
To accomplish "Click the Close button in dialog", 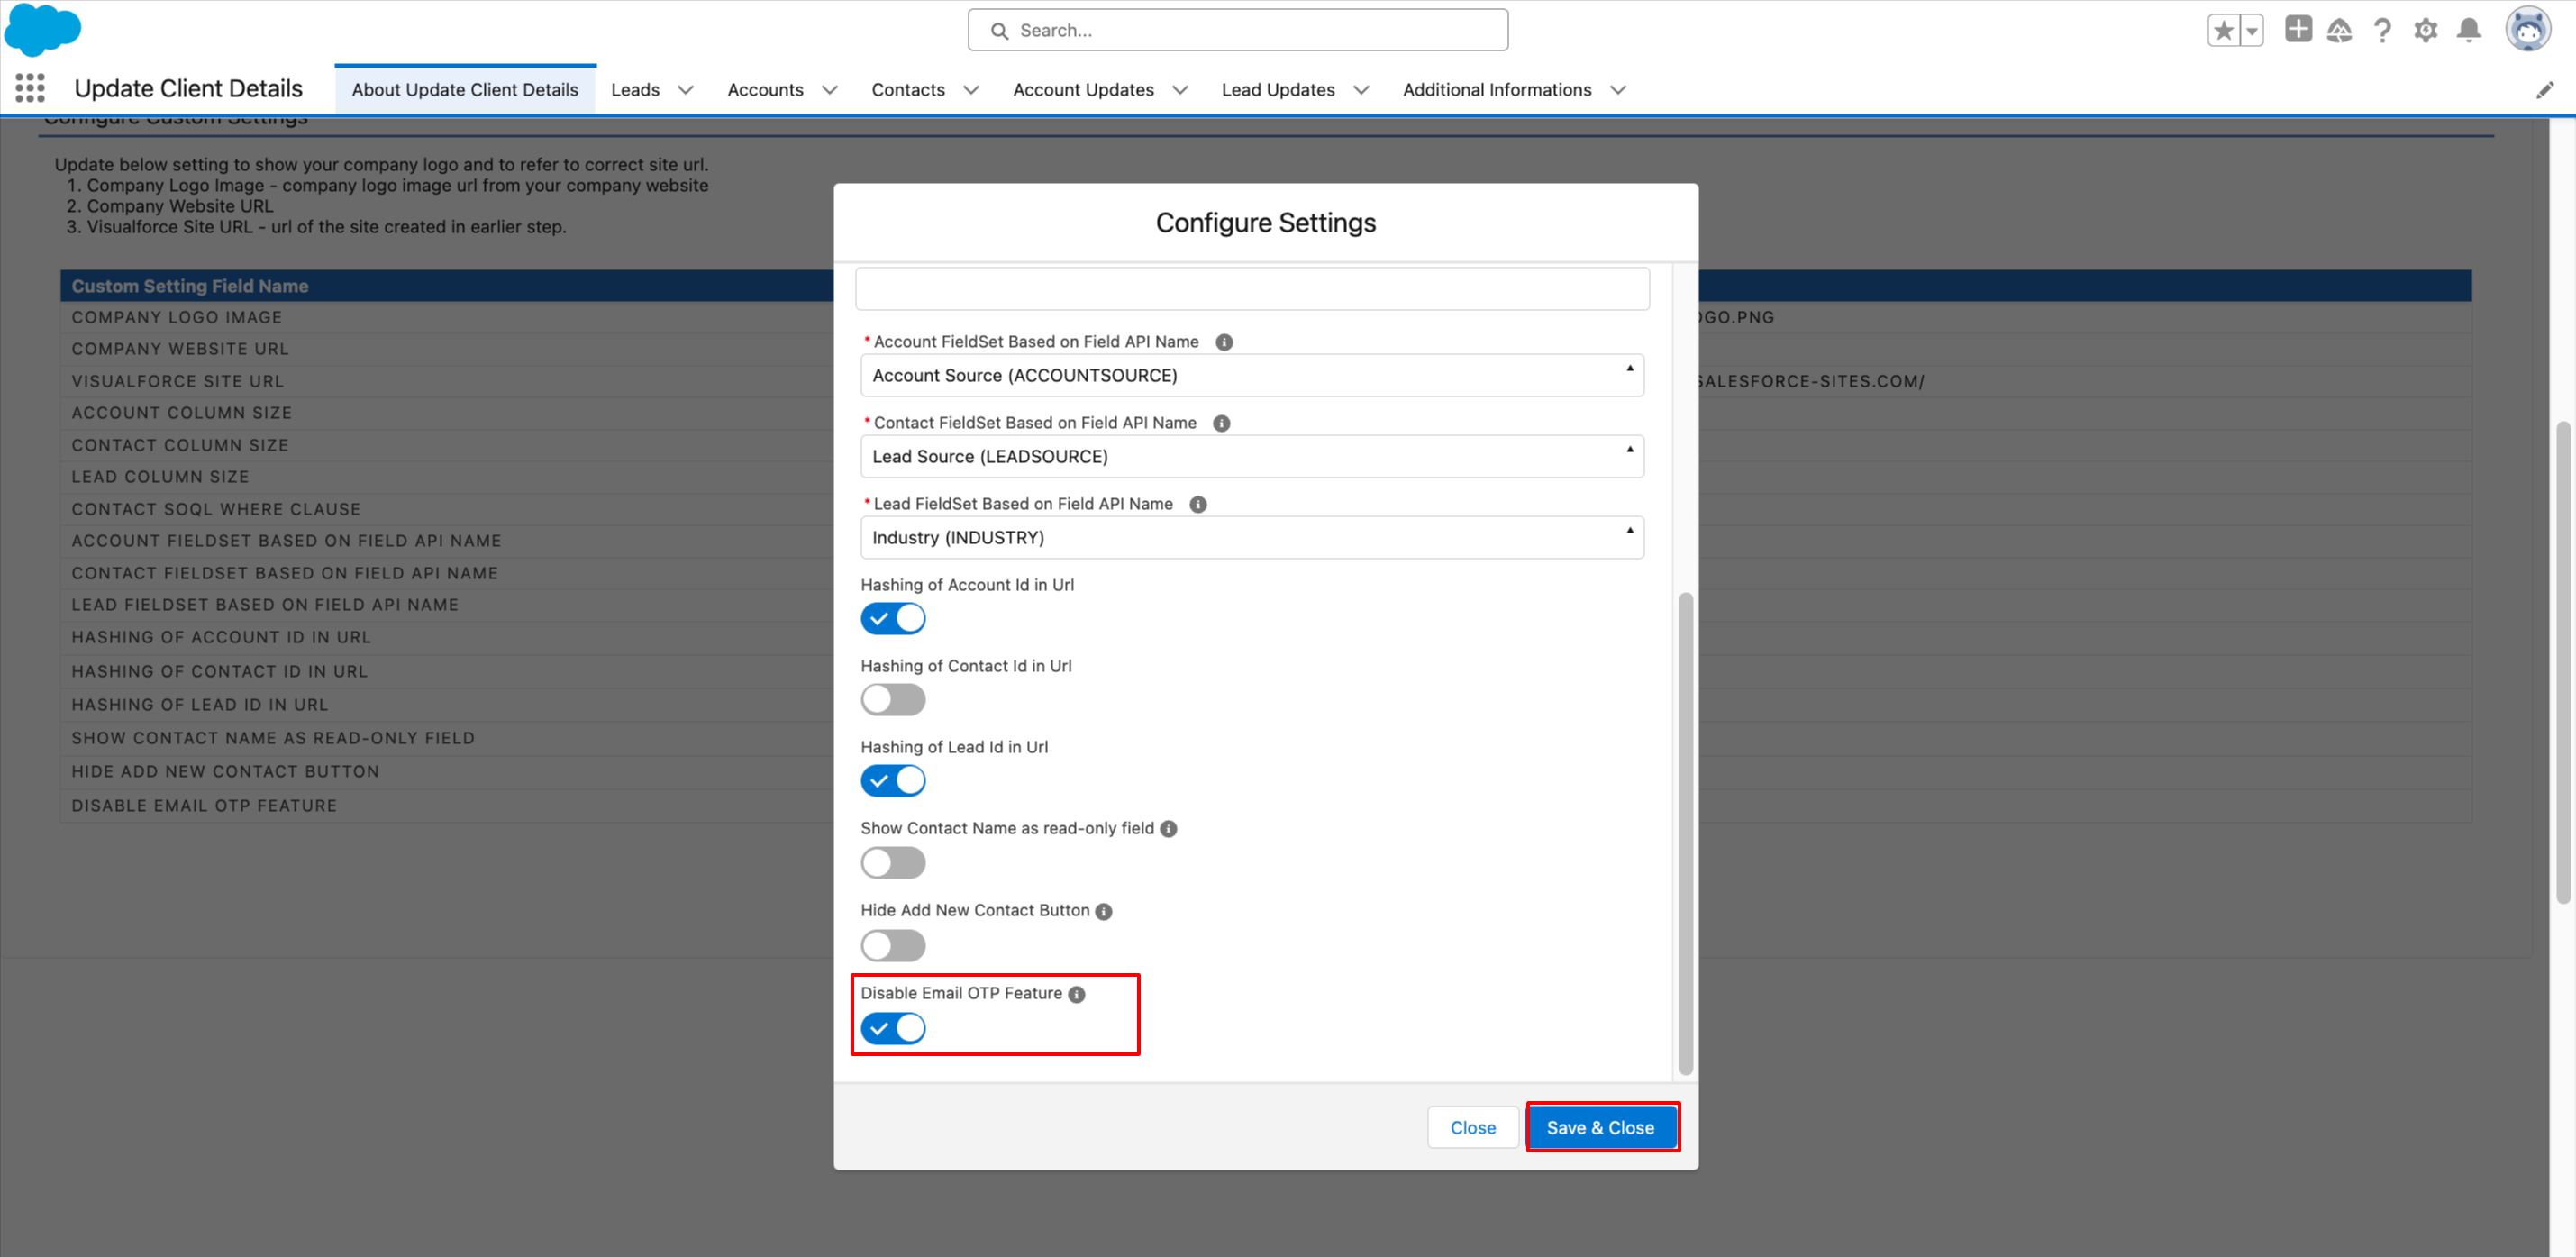I will coord(1472,1128).
